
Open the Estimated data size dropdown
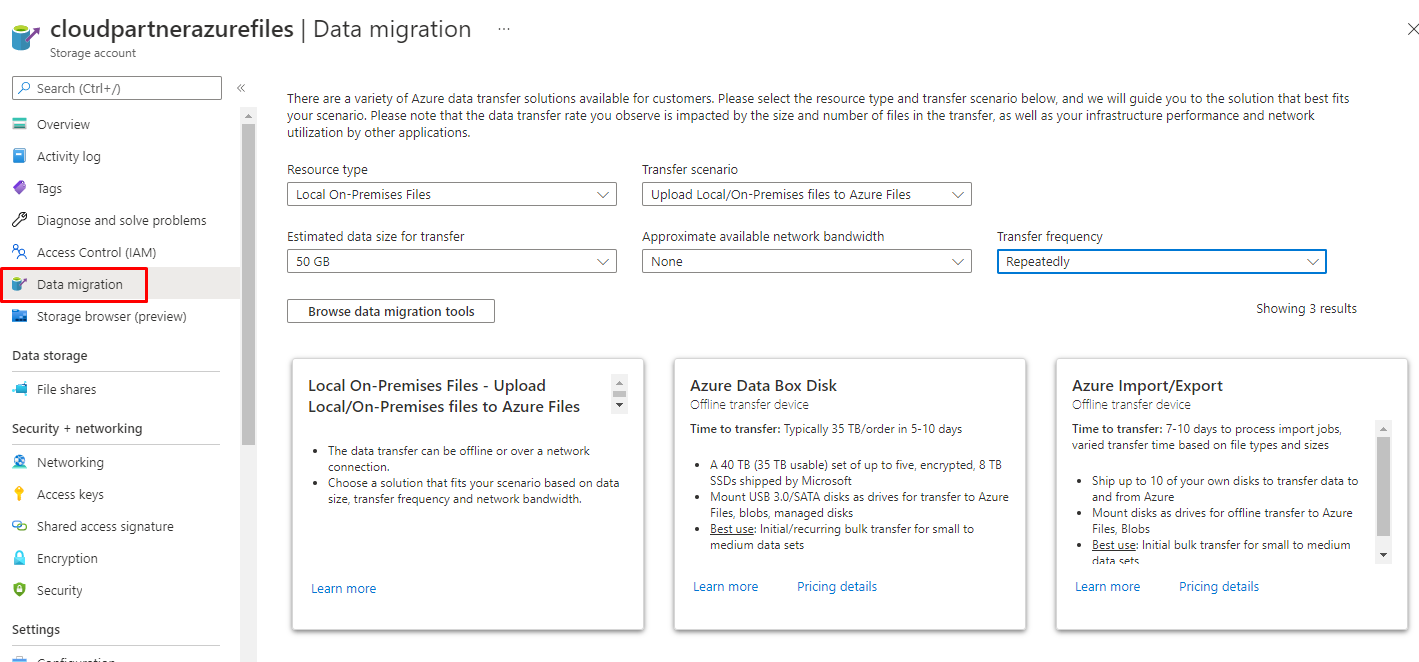click(x=451, y=261)
